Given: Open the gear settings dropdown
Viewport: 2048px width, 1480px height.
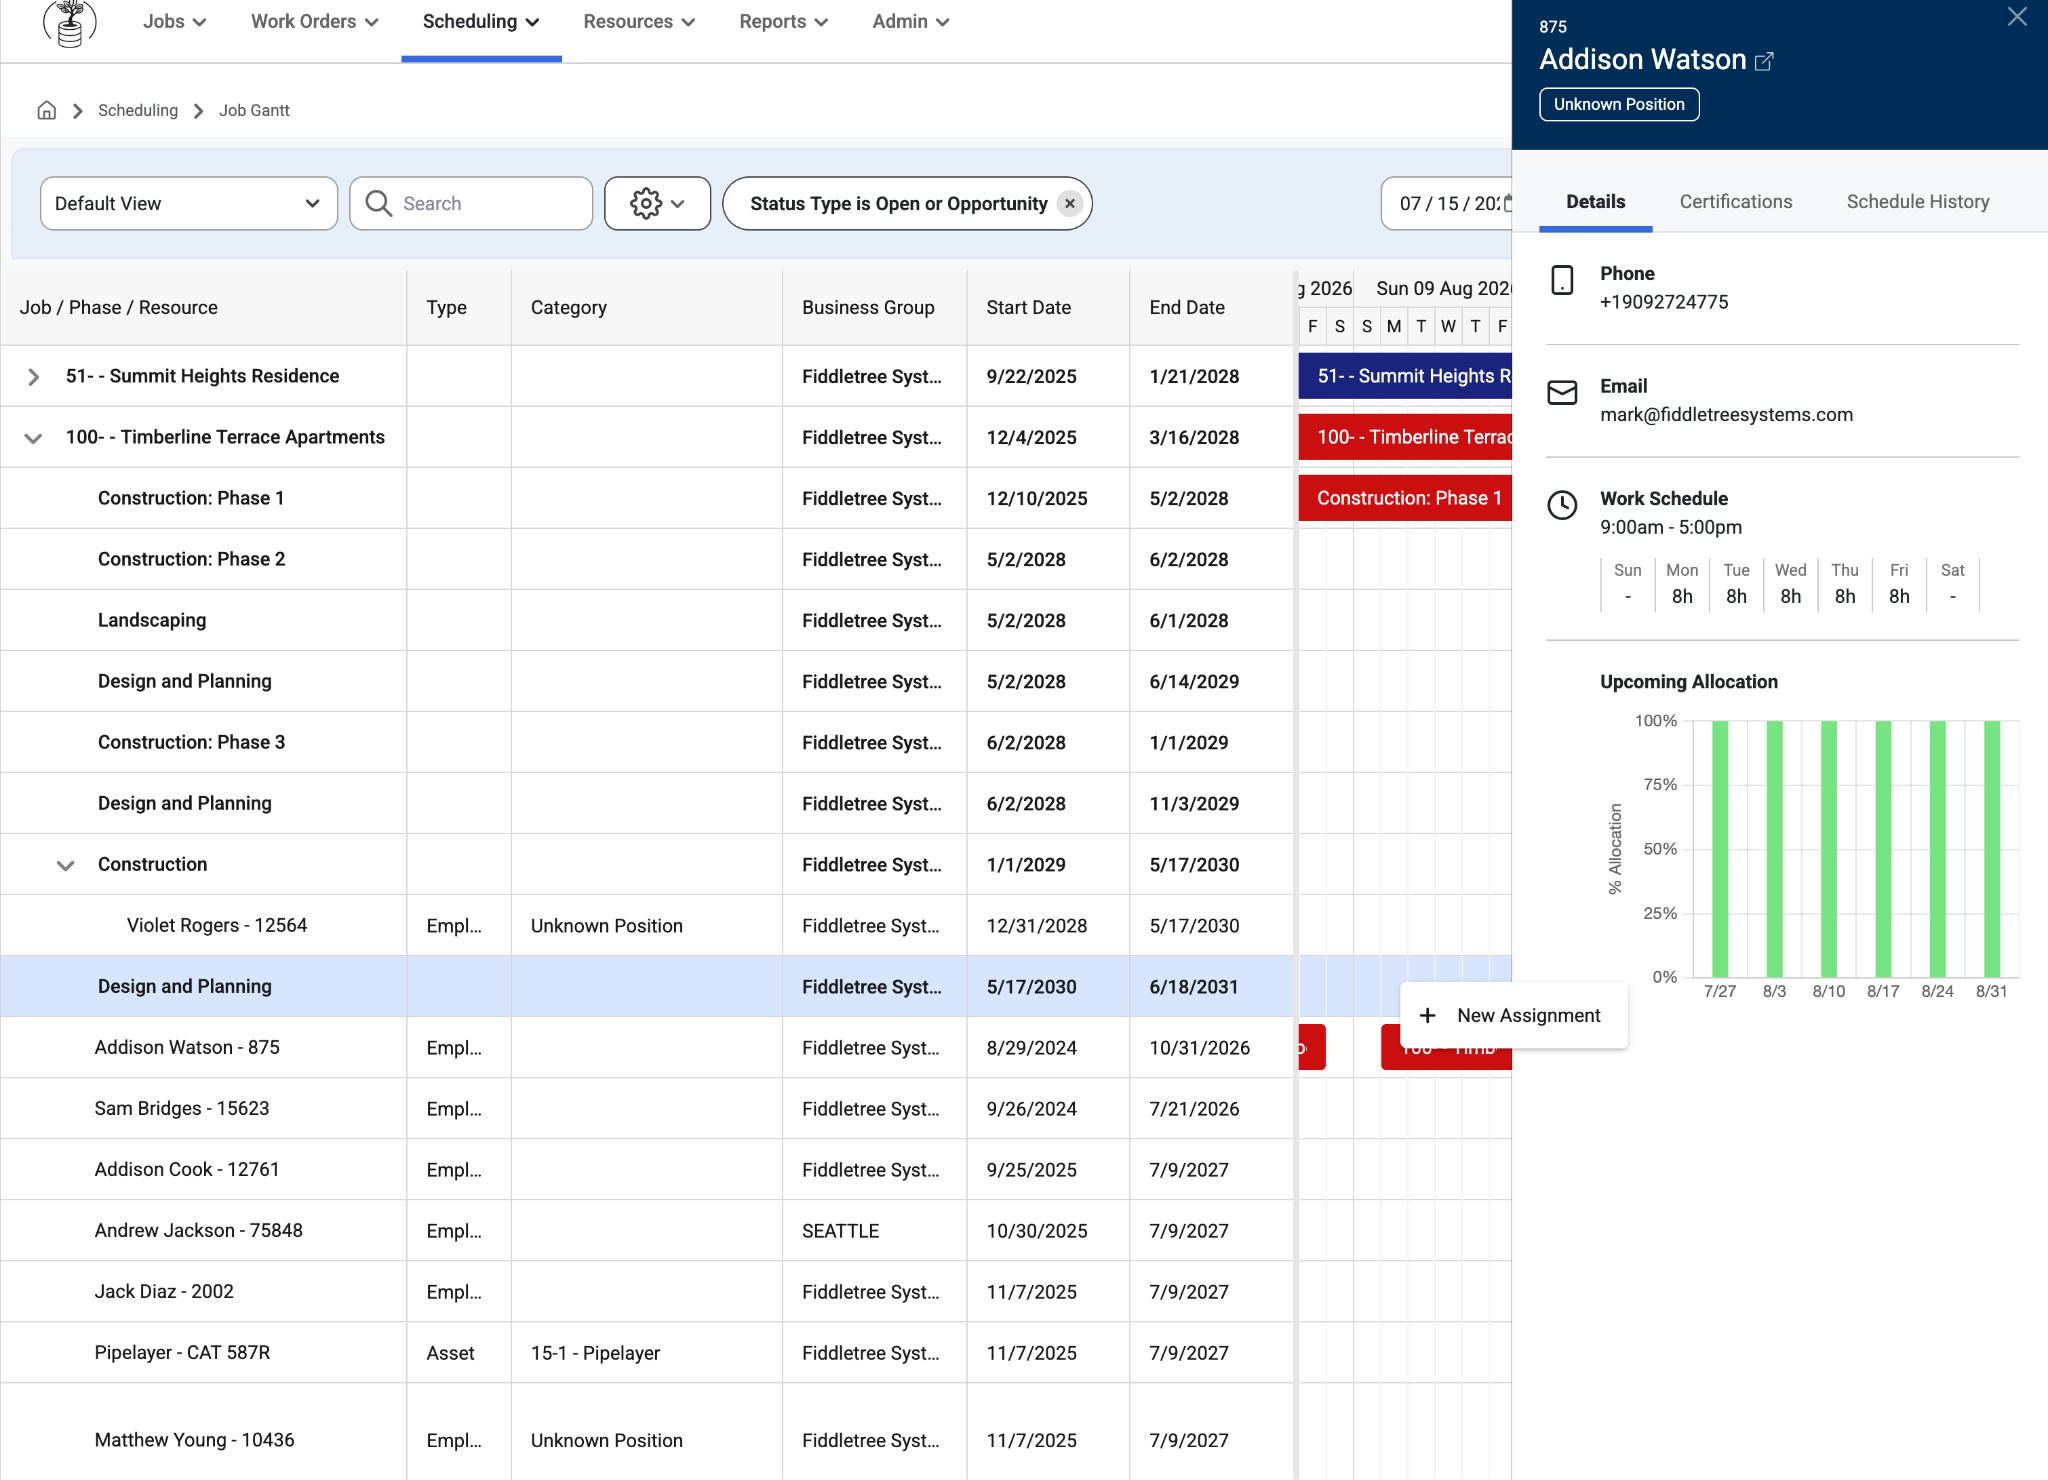Looking at the screenshot, I should click(x=657, y=203).
